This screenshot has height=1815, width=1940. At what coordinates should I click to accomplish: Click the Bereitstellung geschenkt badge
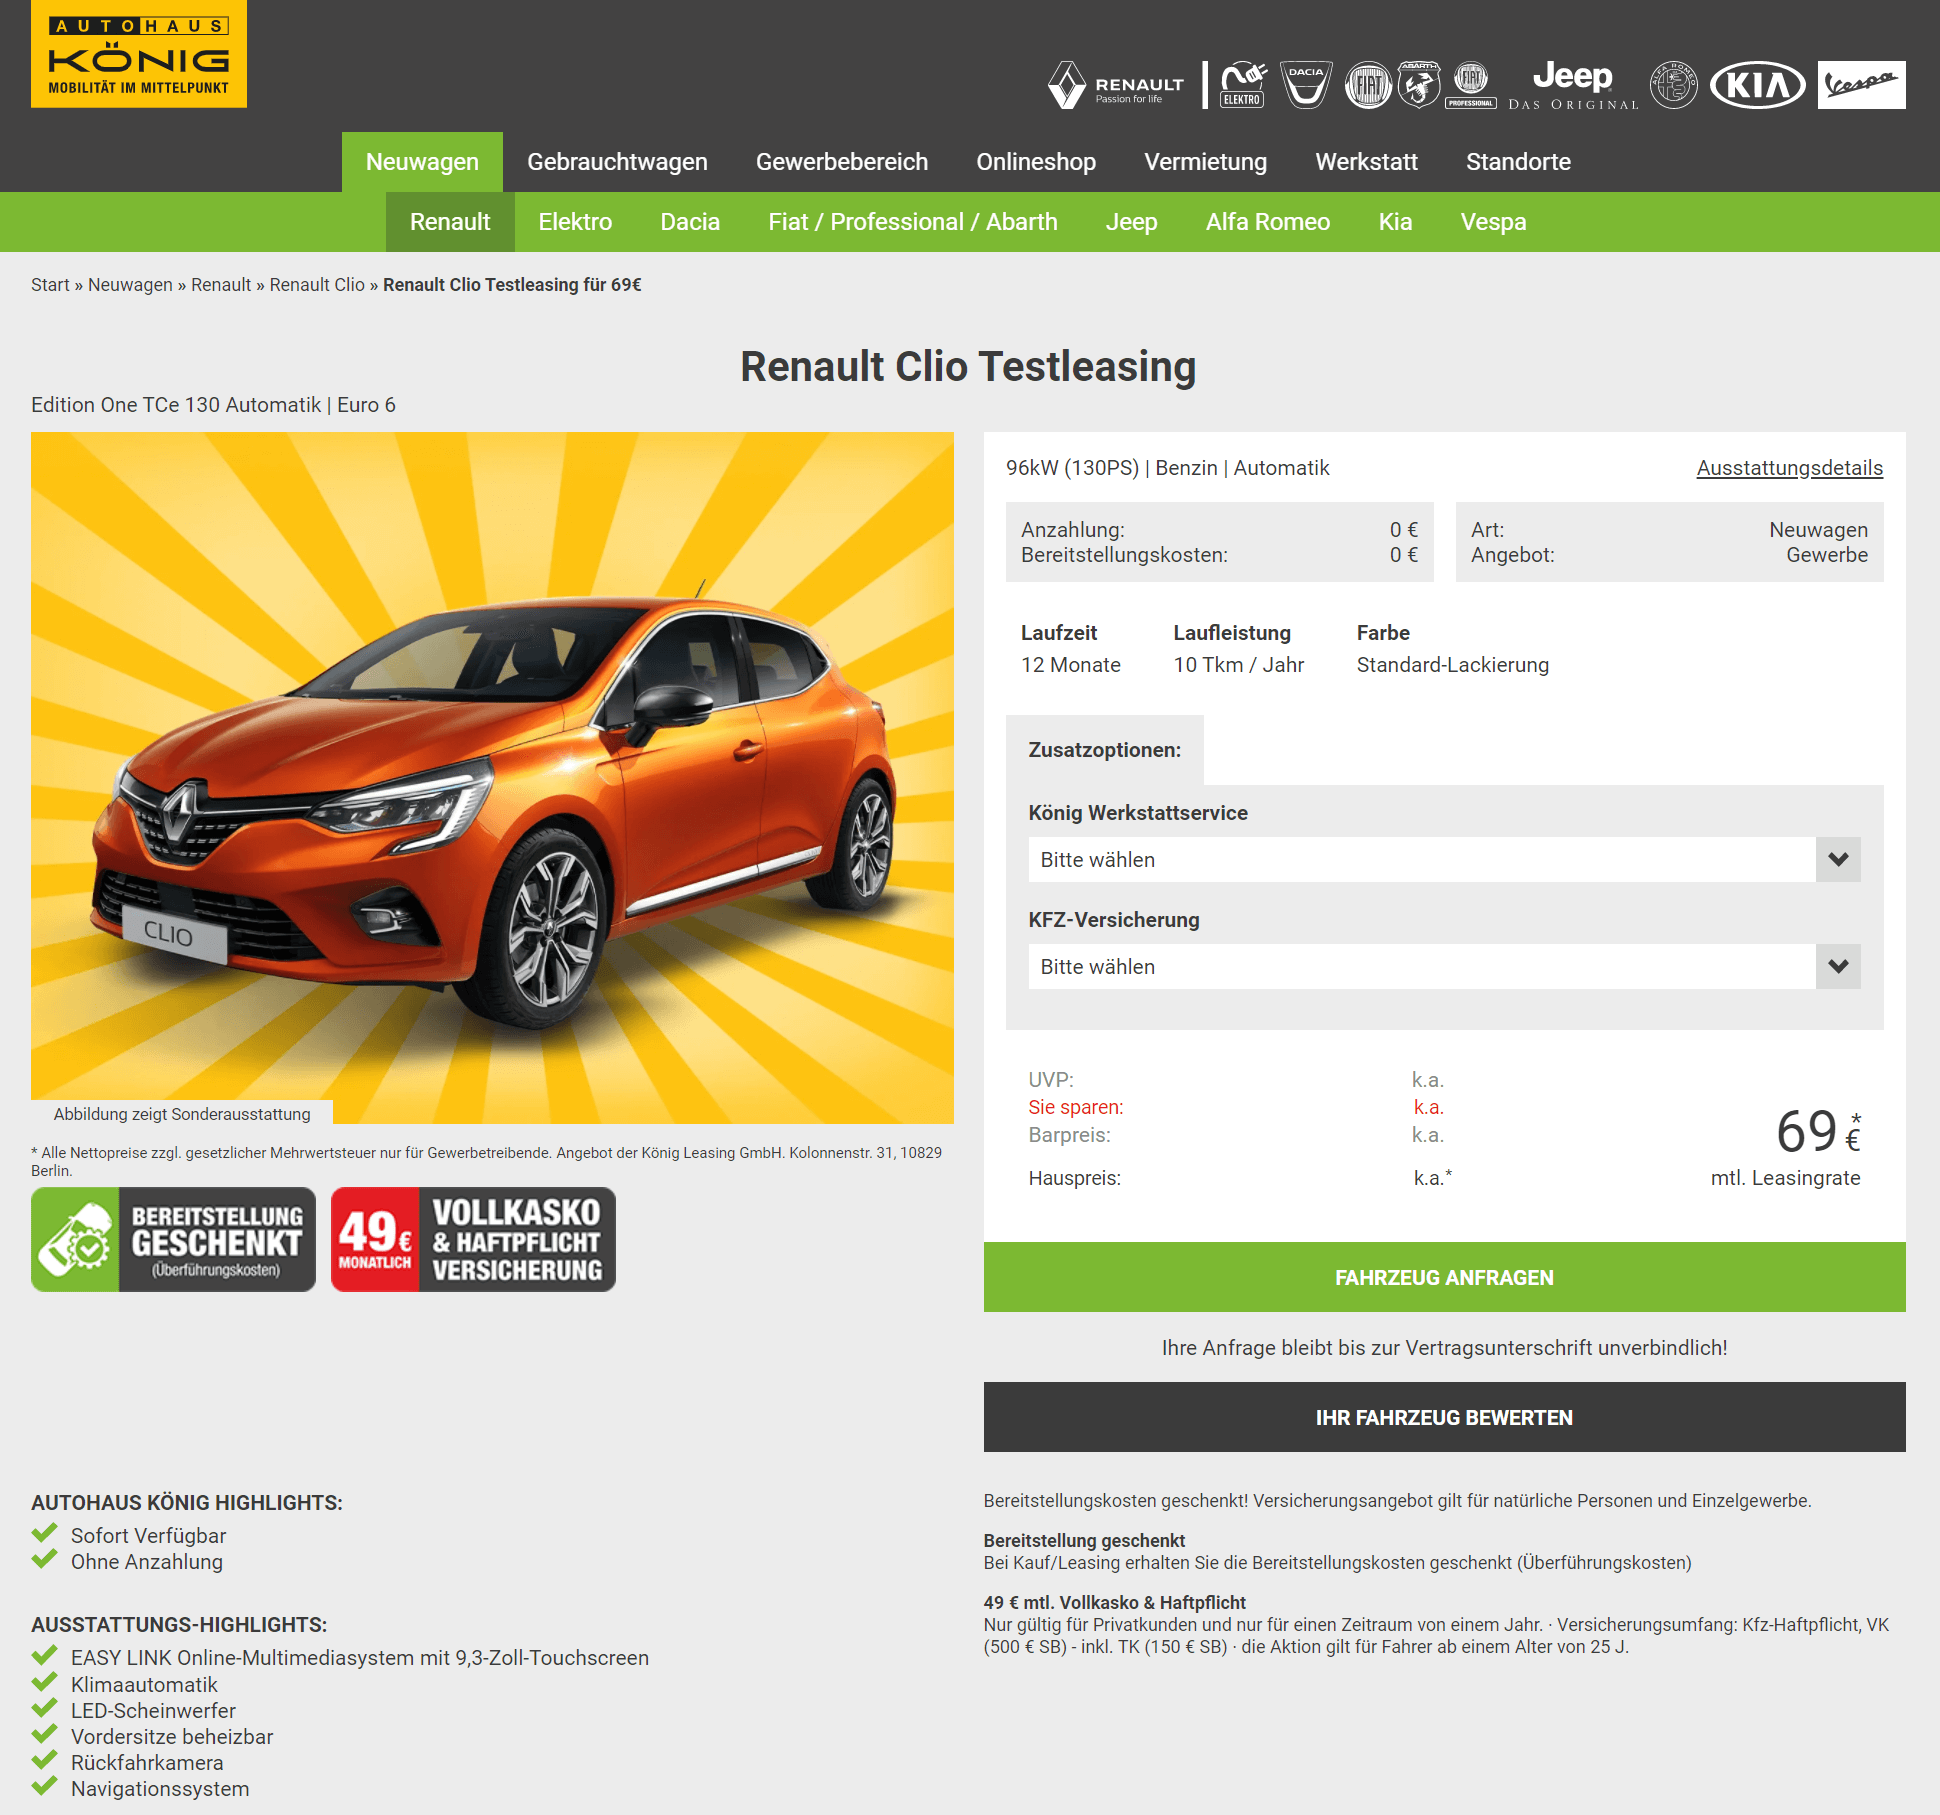point(174,1240)
